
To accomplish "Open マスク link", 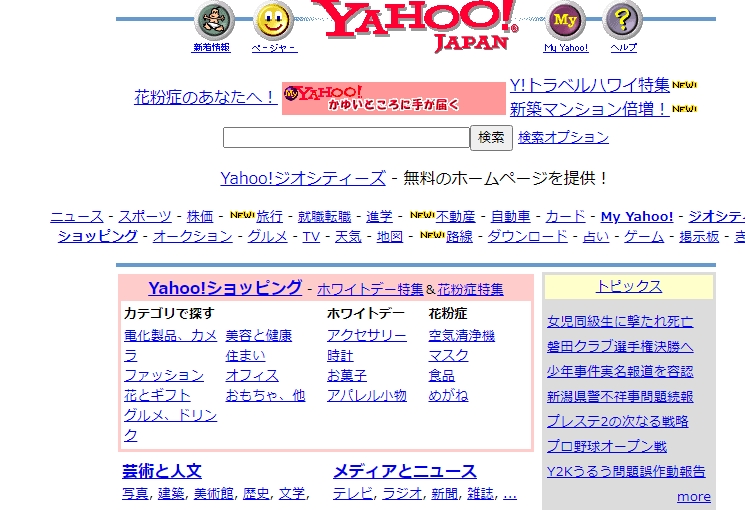I will (x=449, y=356).
